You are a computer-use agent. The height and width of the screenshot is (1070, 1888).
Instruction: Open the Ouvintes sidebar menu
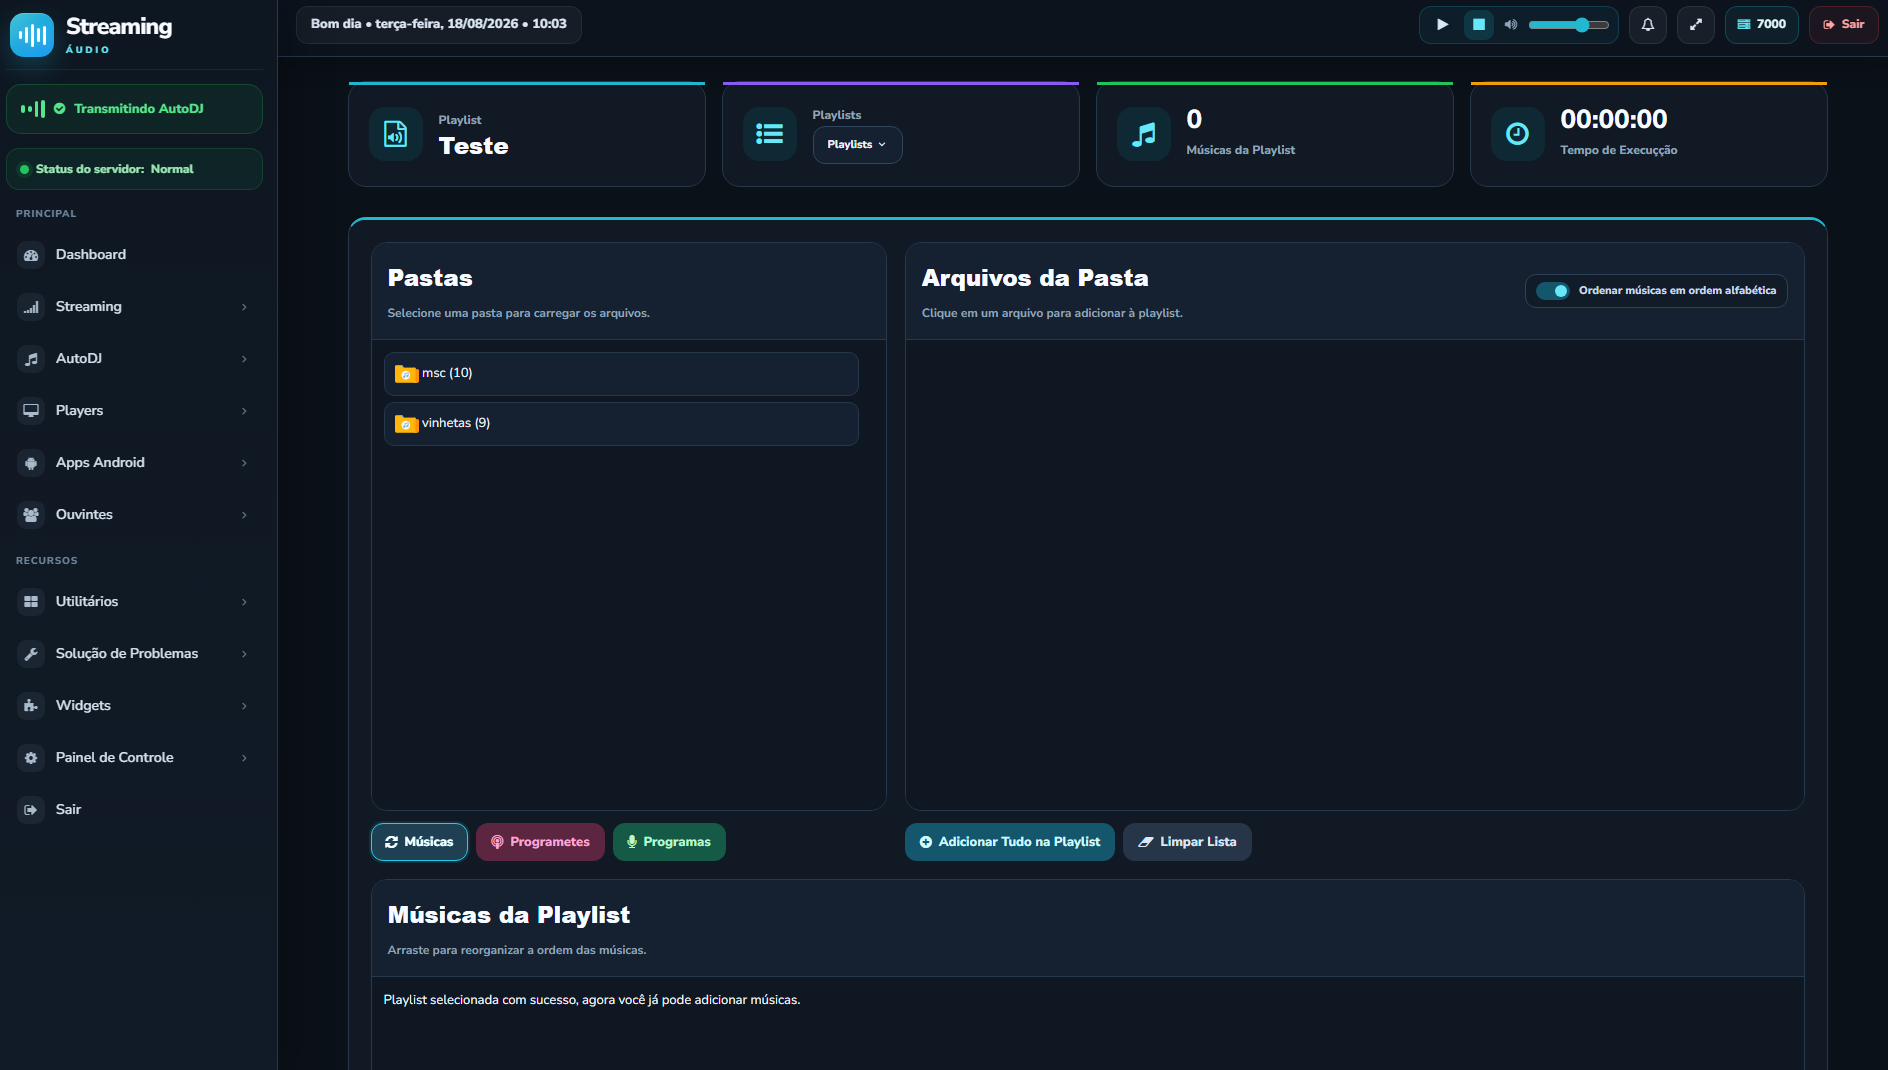point(134,514)
